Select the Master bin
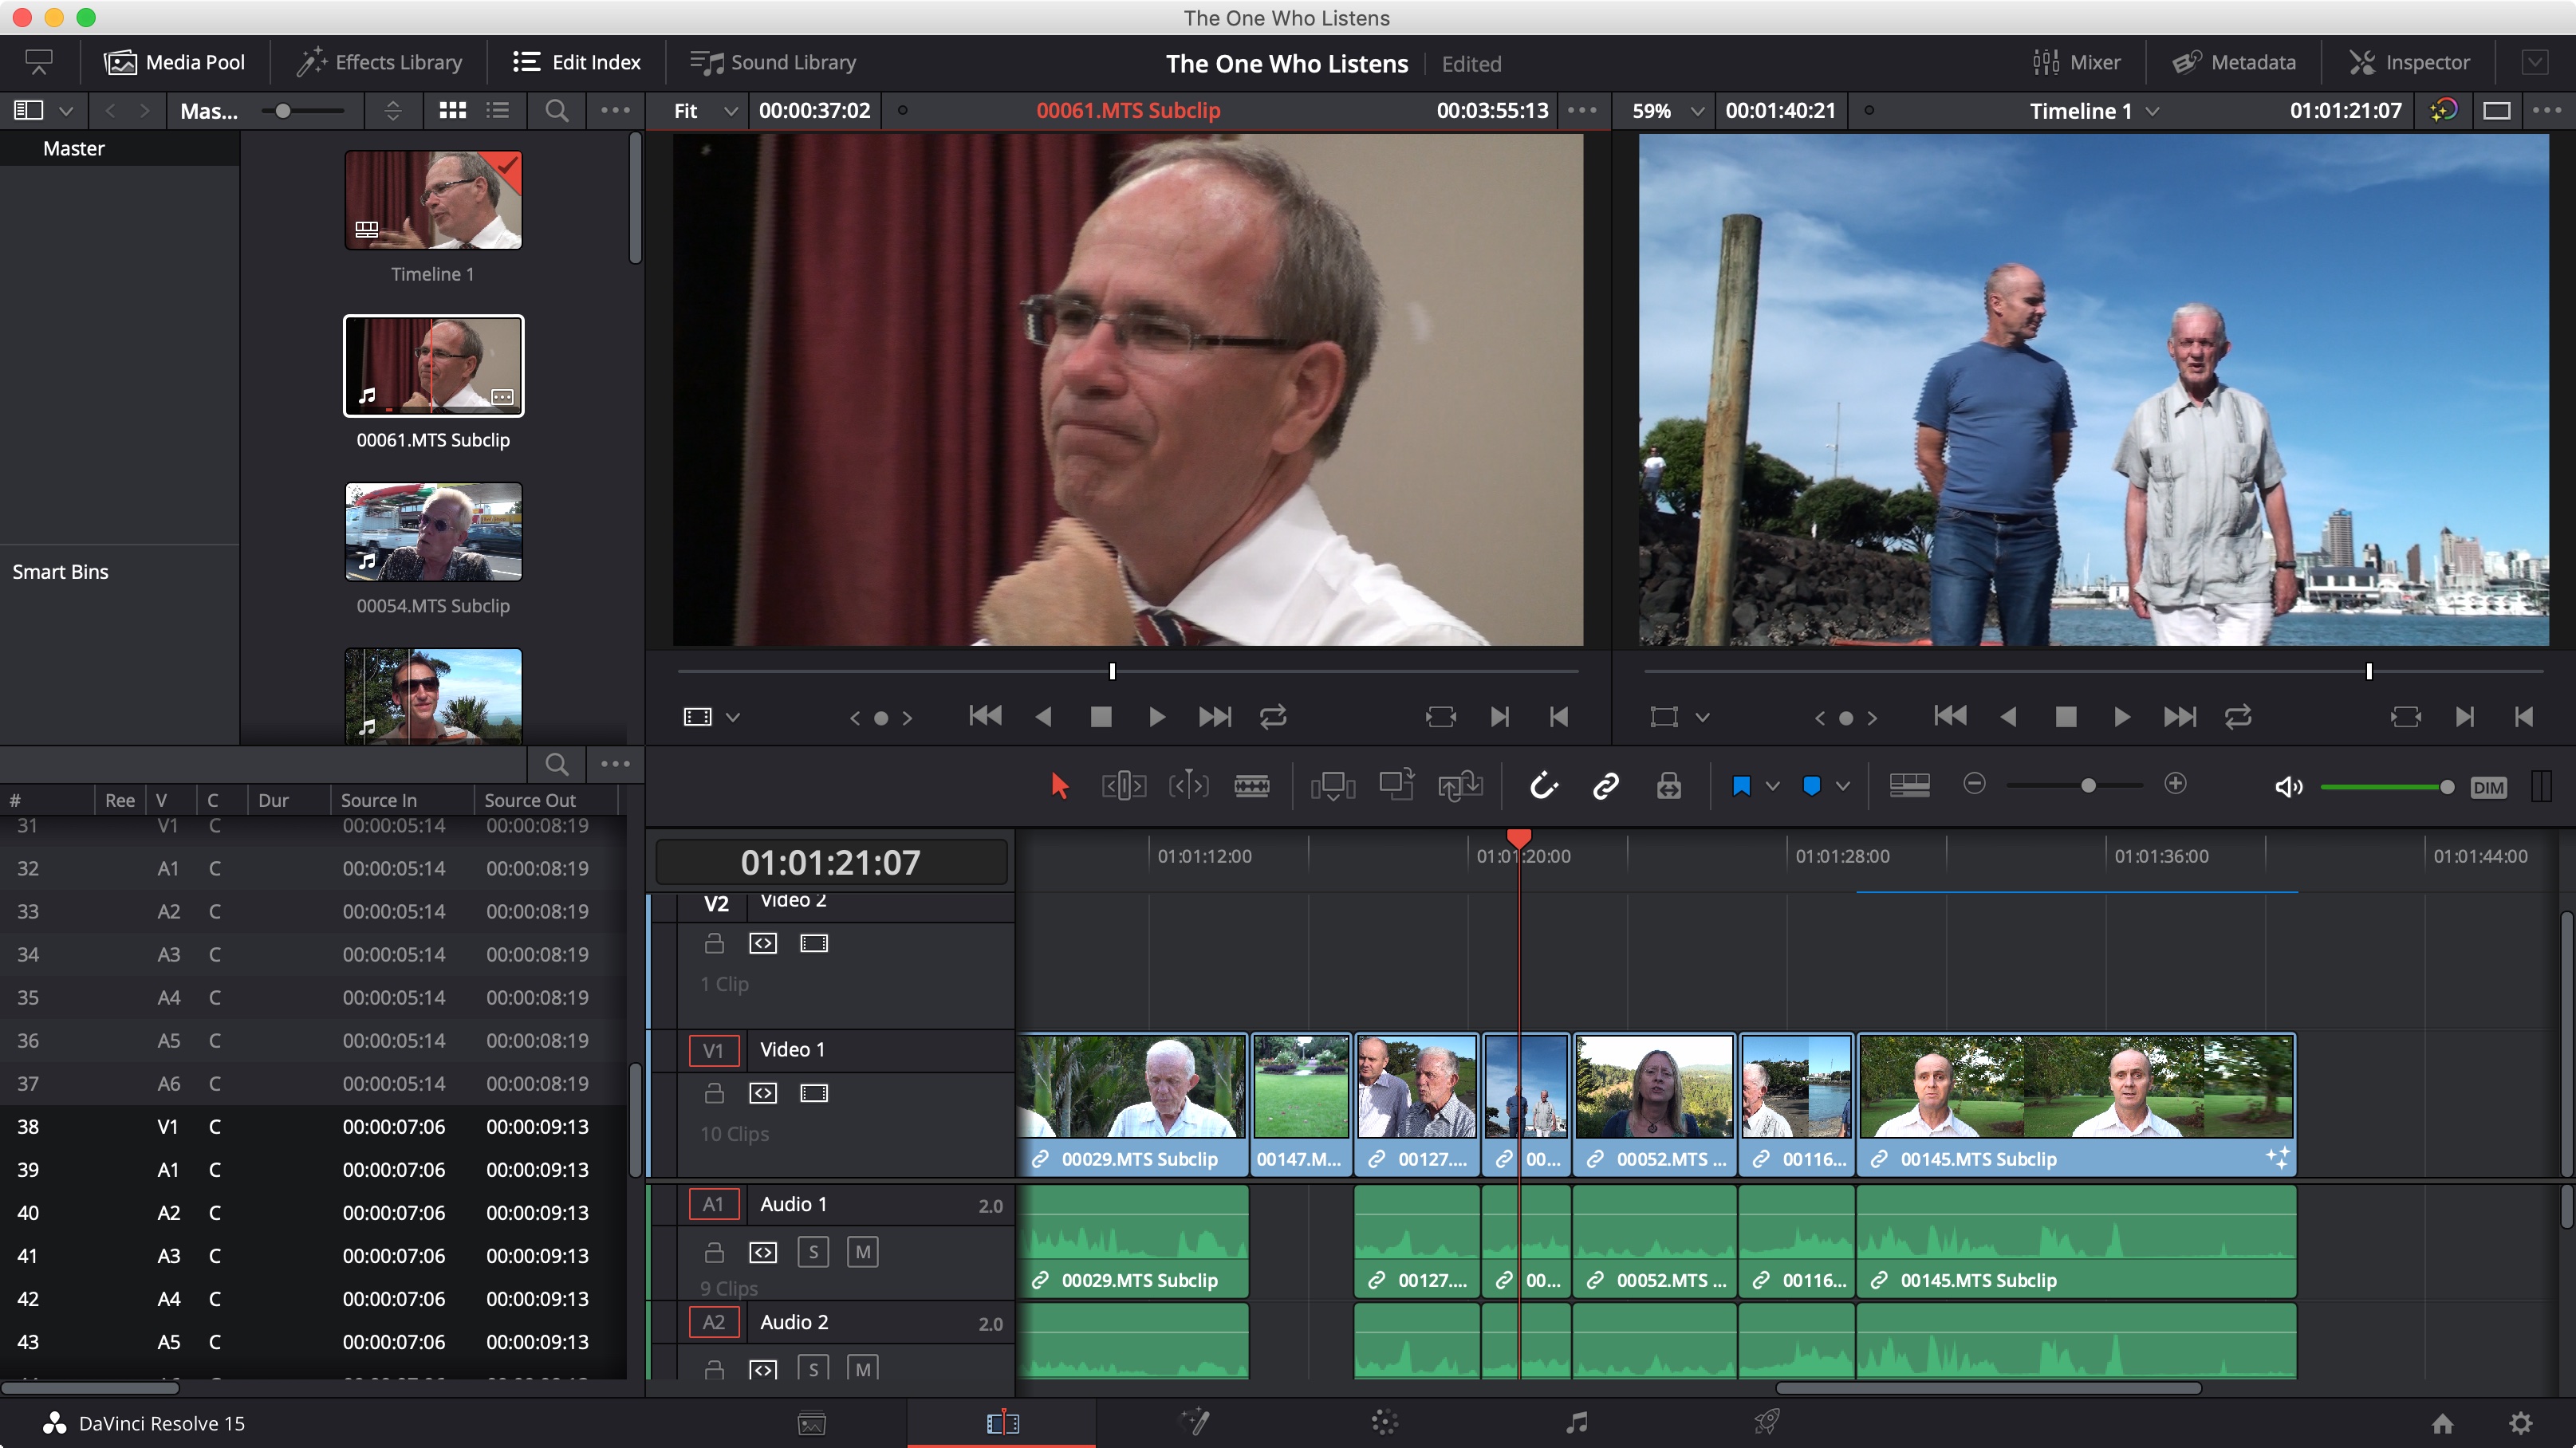 point(74,148)
